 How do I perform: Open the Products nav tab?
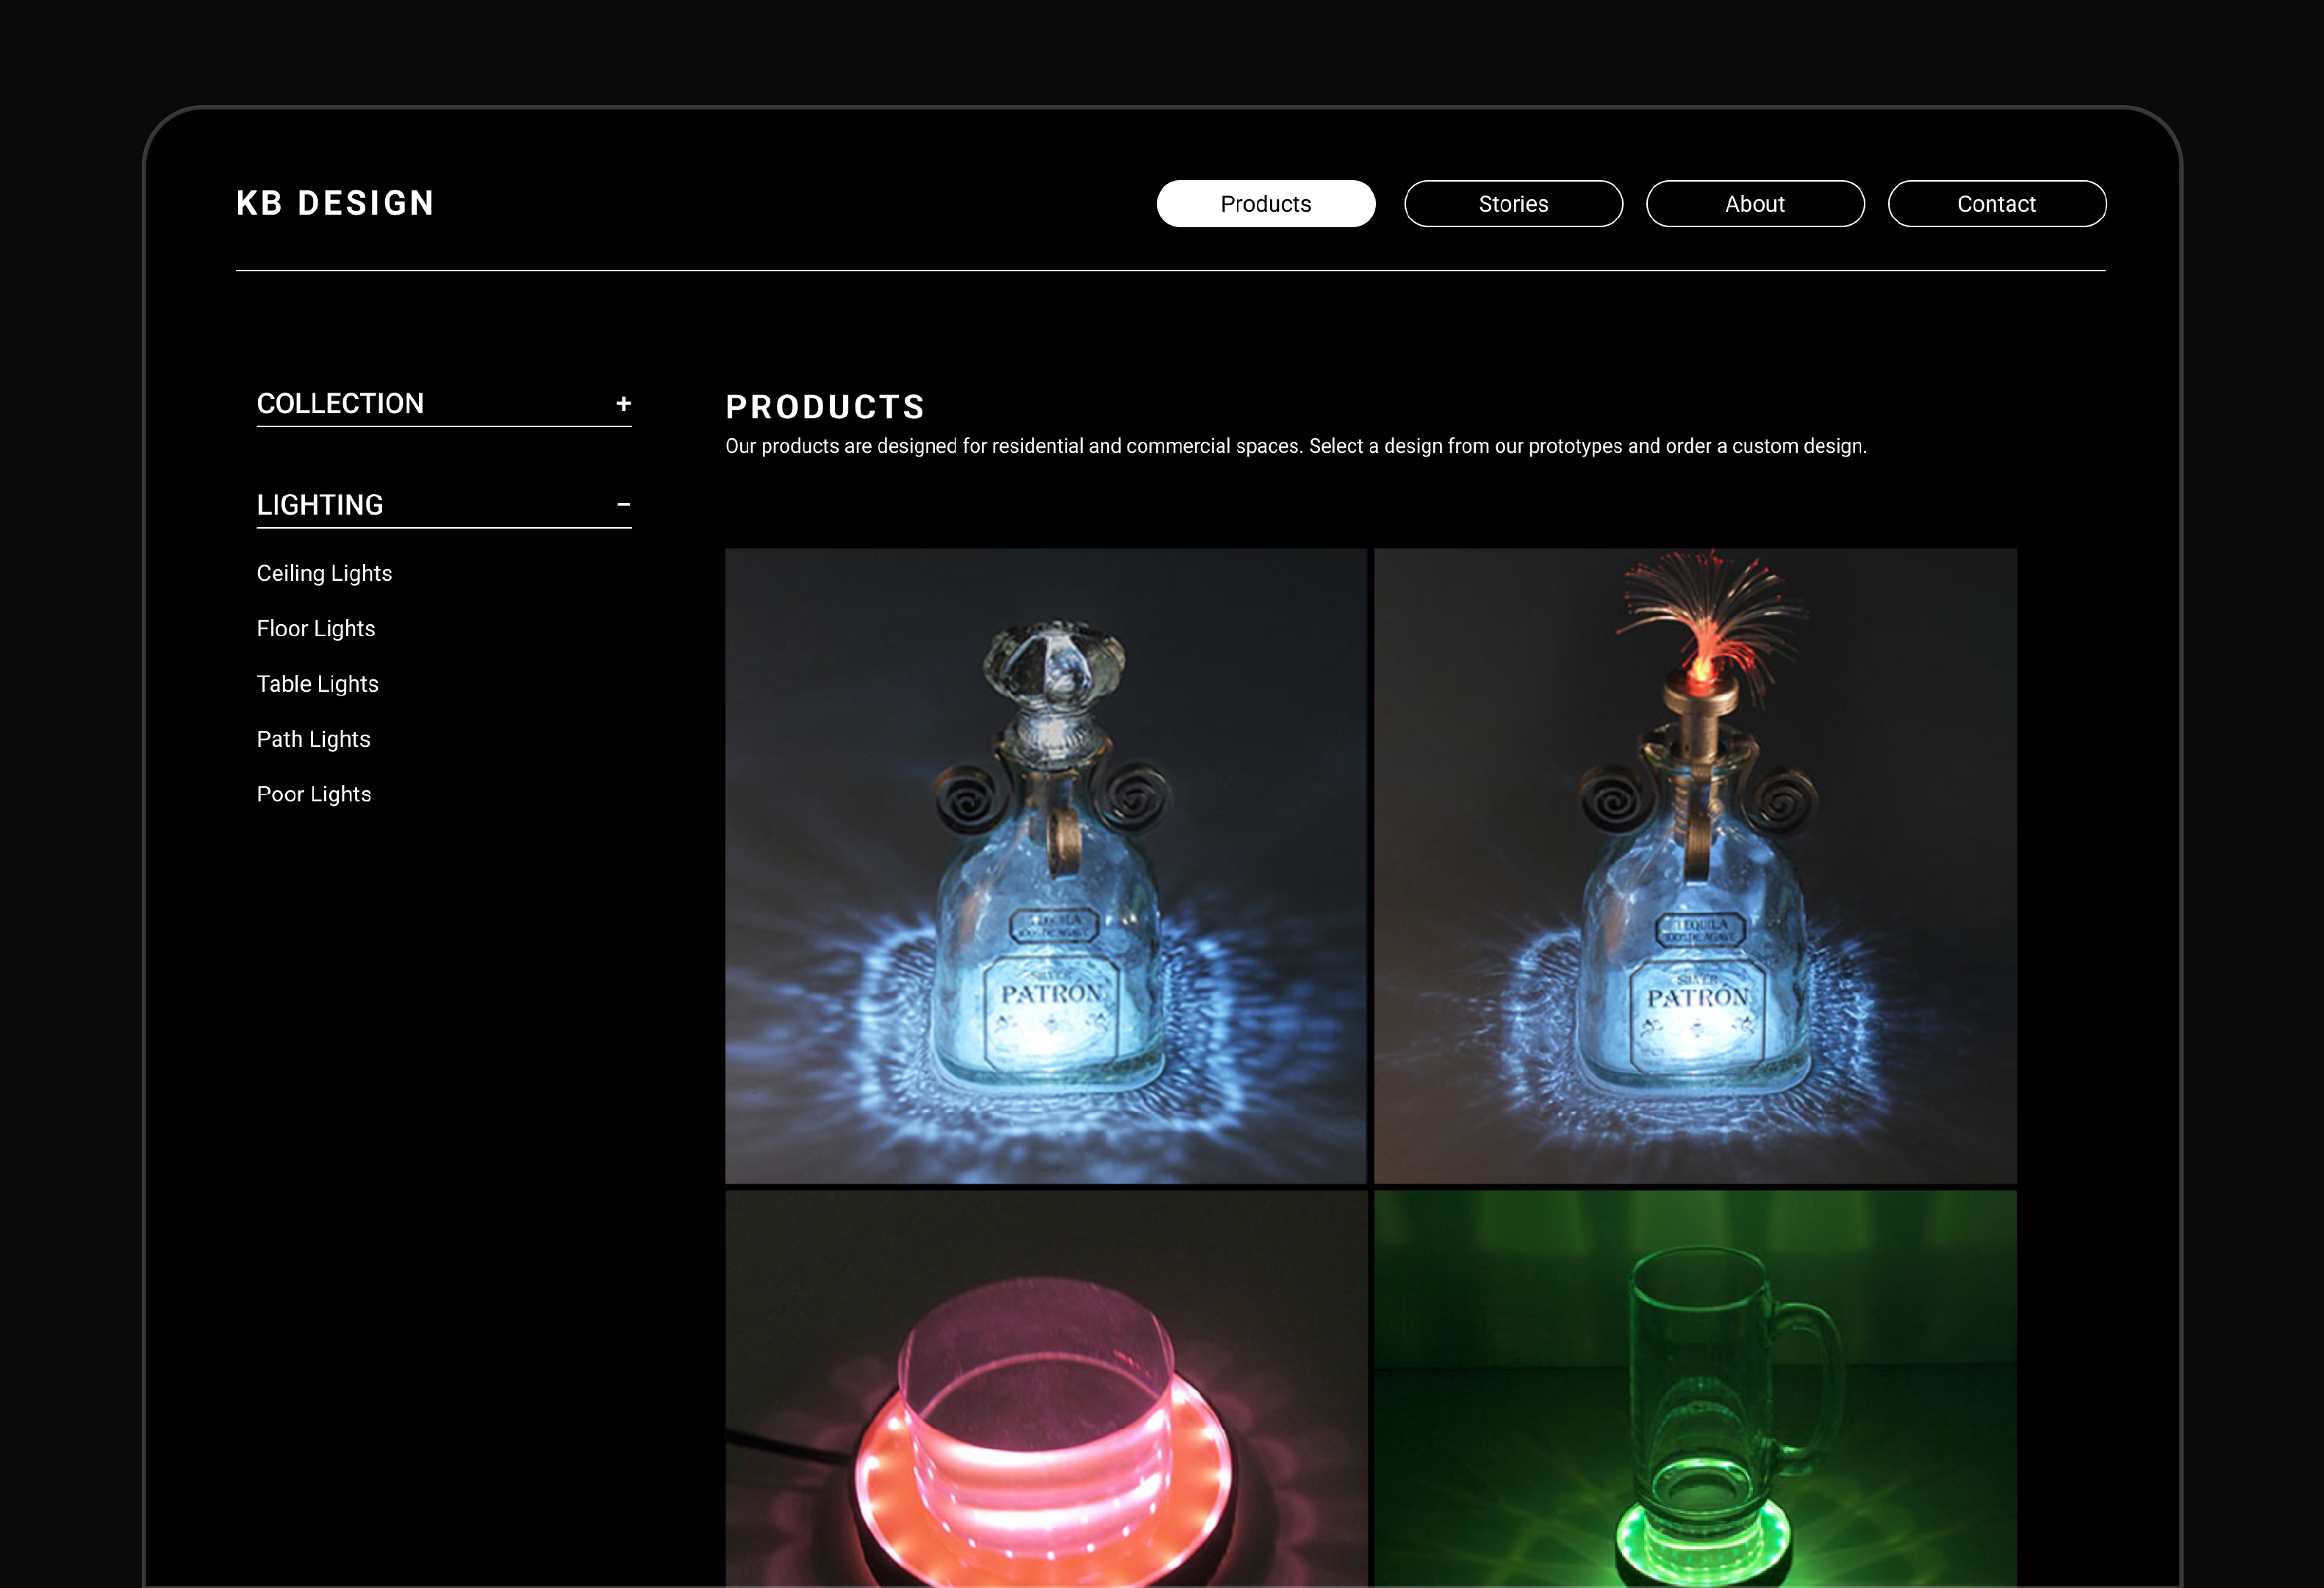[x=1266, y=204]
